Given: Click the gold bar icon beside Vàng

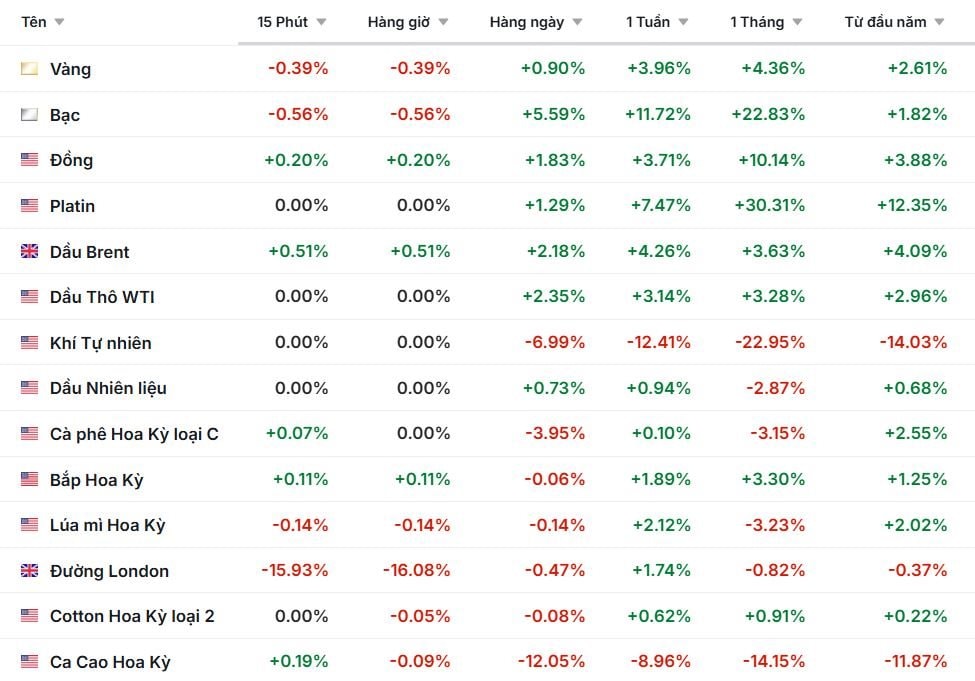Looking at the screenshot, I should pos(29,69).
